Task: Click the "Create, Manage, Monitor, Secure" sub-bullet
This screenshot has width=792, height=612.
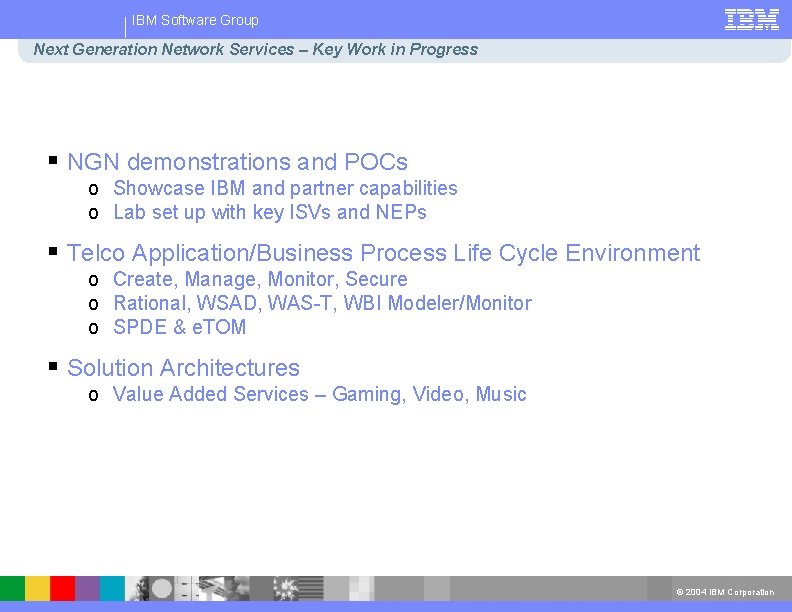Action: (x=260, y=279)
